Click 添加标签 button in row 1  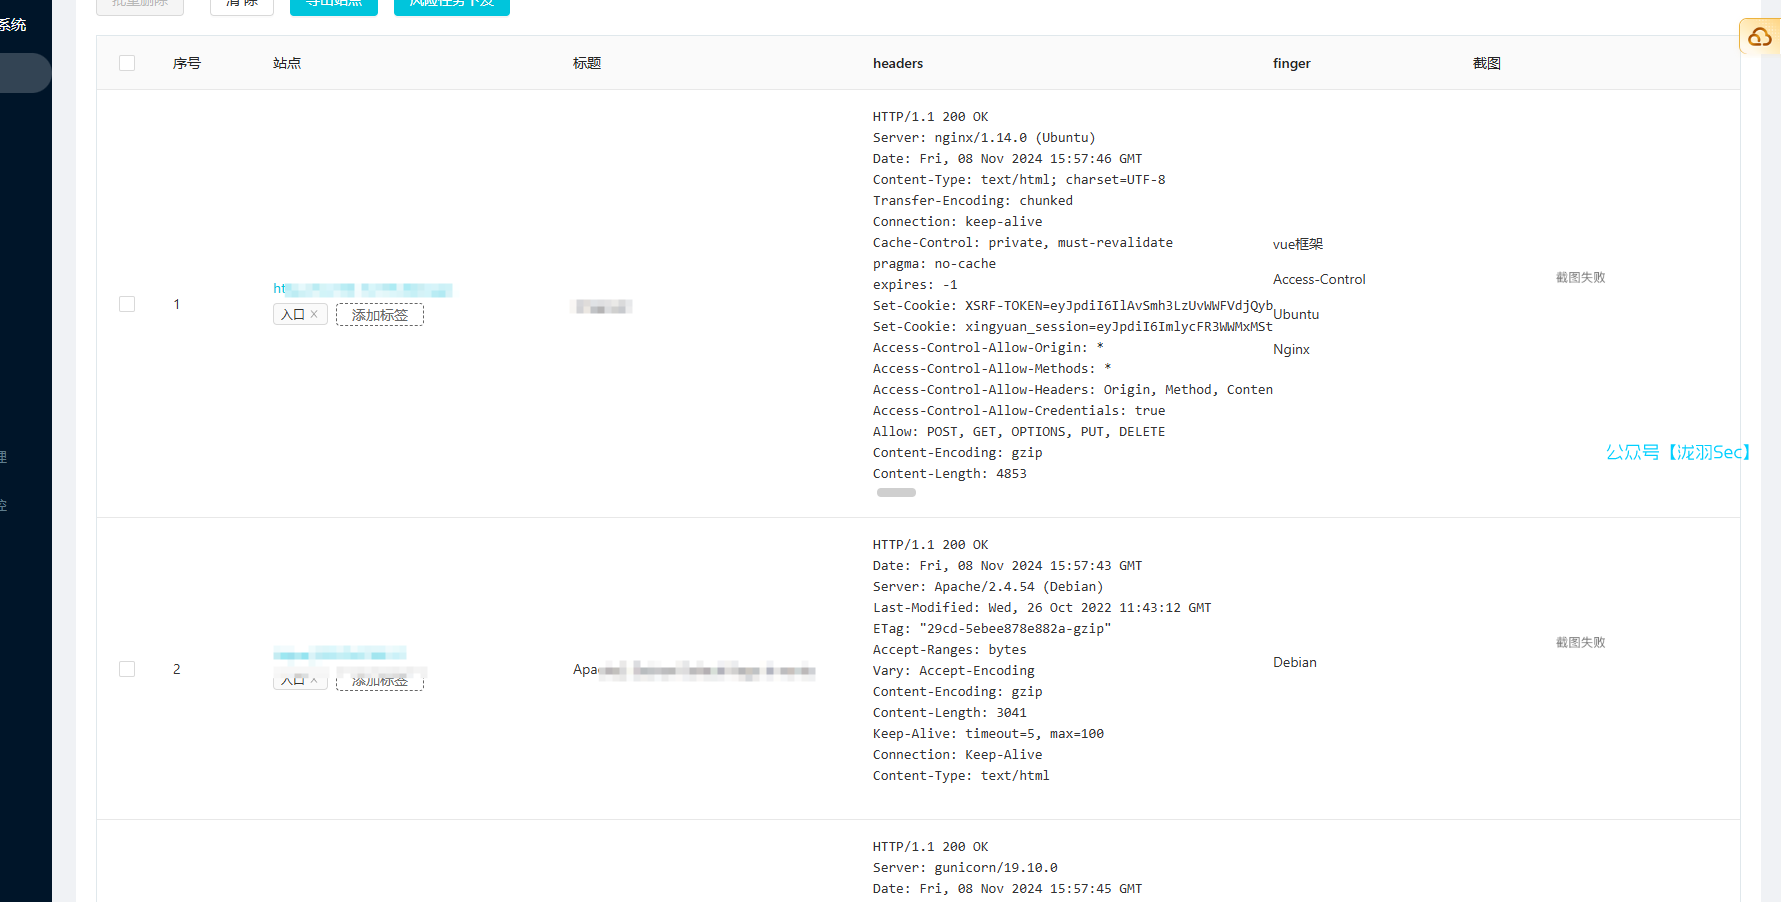(x=379, y=315)
